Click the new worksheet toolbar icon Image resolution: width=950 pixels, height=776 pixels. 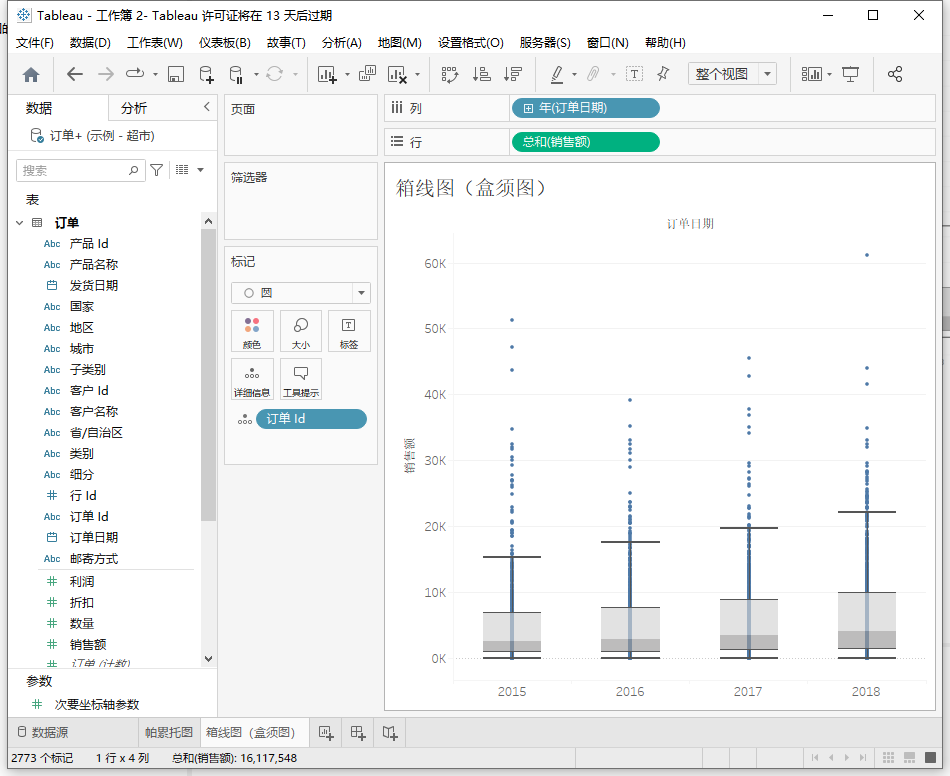click(x=327, y=75)
